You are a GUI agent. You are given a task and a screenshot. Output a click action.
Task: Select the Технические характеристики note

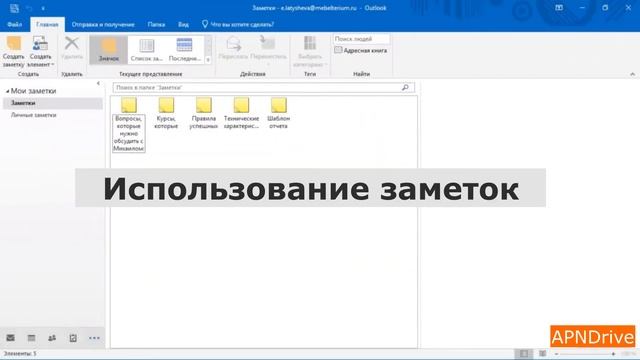[x=241, y=113]
